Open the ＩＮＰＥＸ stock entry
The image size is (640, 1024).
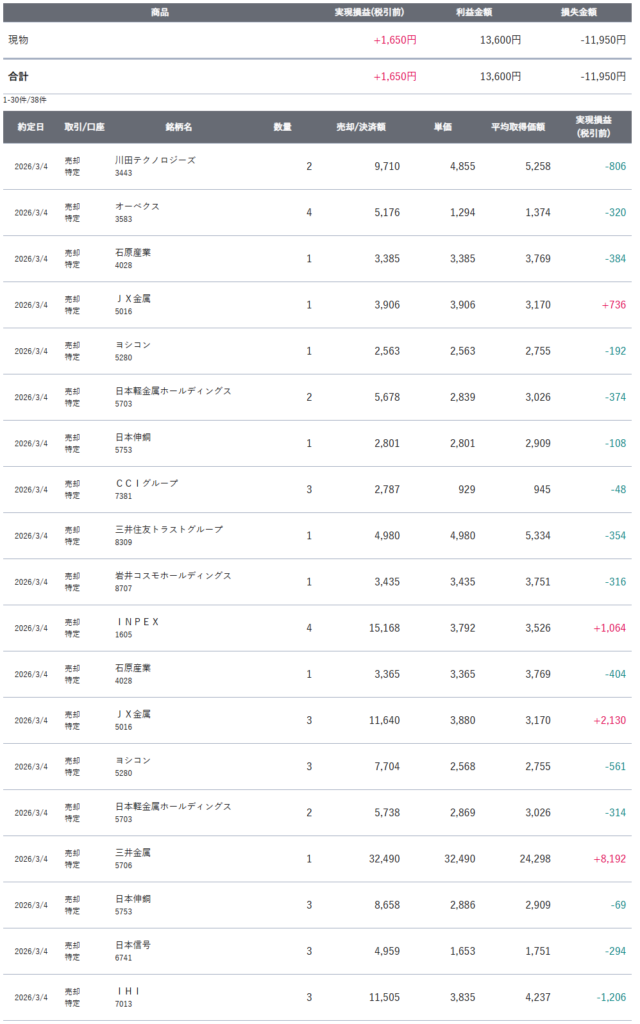pos(137,622)
